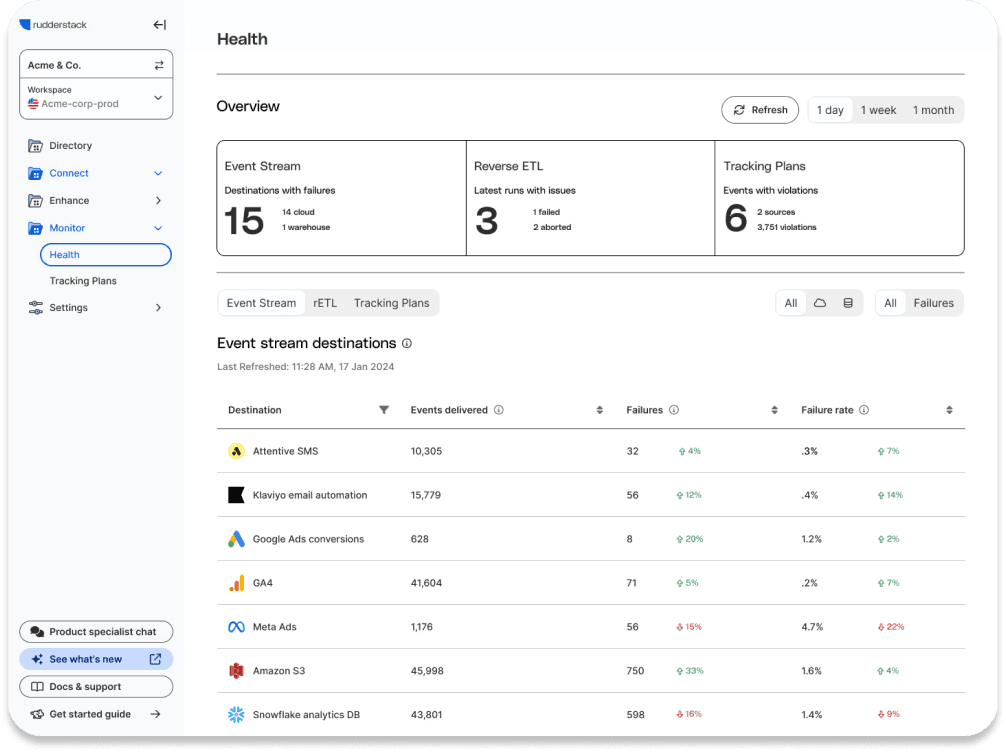This screenshot has width=1006, height=752.
Task: Open Klaviyo email automation destination
Action: pyautogui.click(x=310, y=495)
